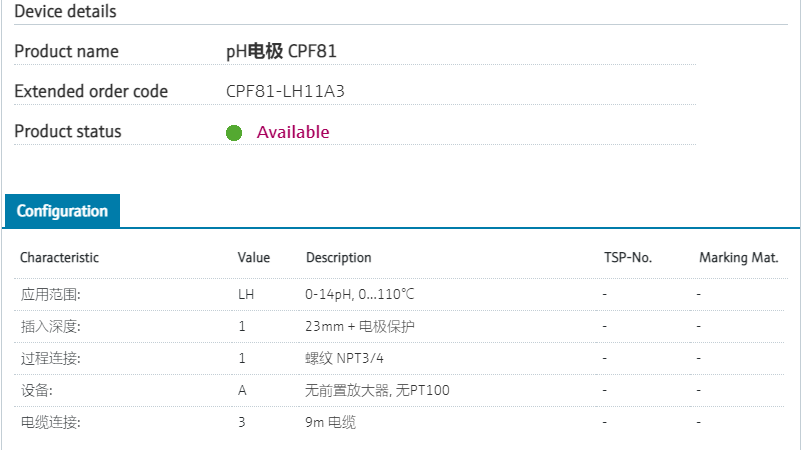This screenshot has height=450, width=801.
Task: Click the green product status indicator dot
Action: coord(234,132)
